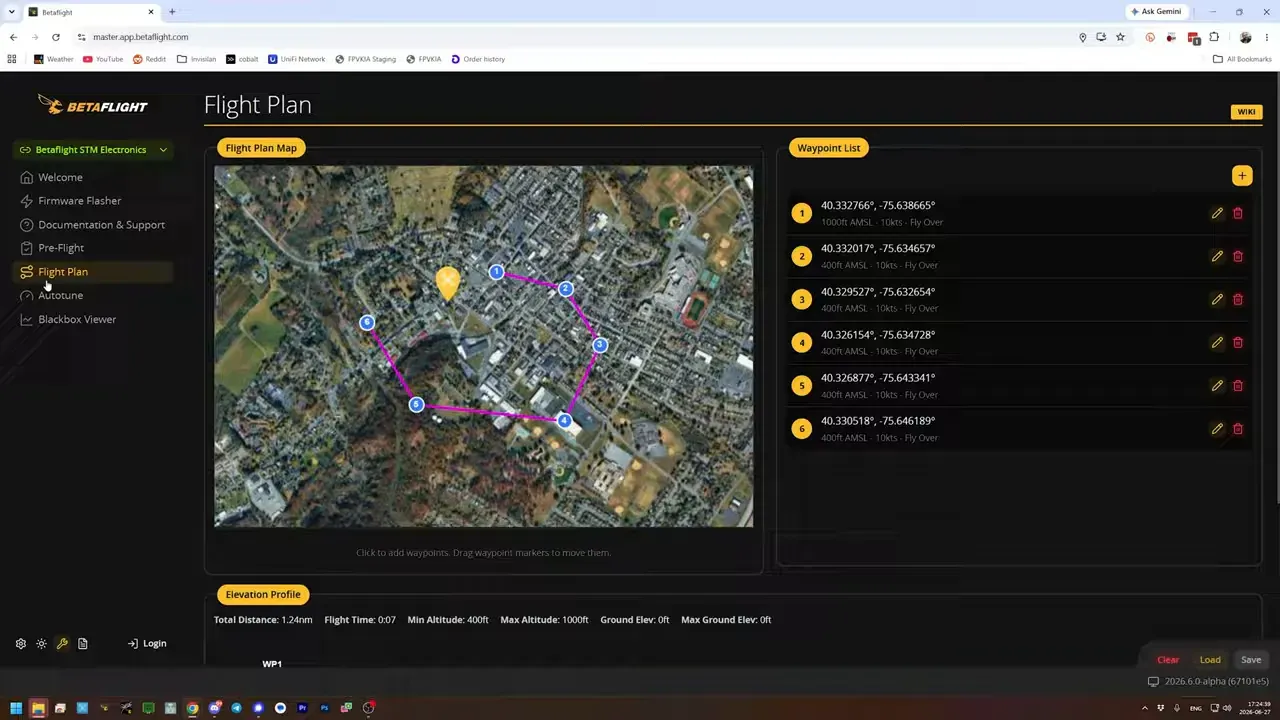This screenshot has height=720, width=1280.
Task: Click waypoint marker 4 on the map
Action: (564, 421)
